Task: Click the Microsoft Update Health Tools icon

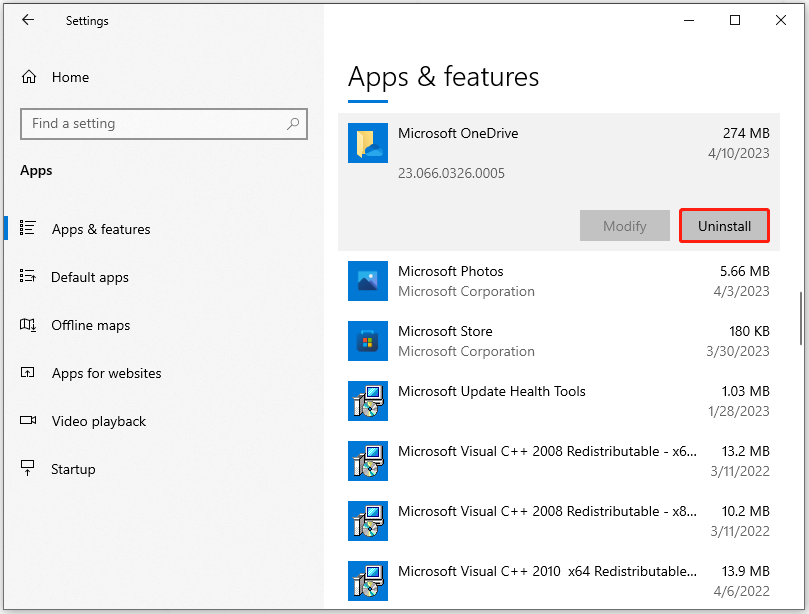Action: coord(367,401)
